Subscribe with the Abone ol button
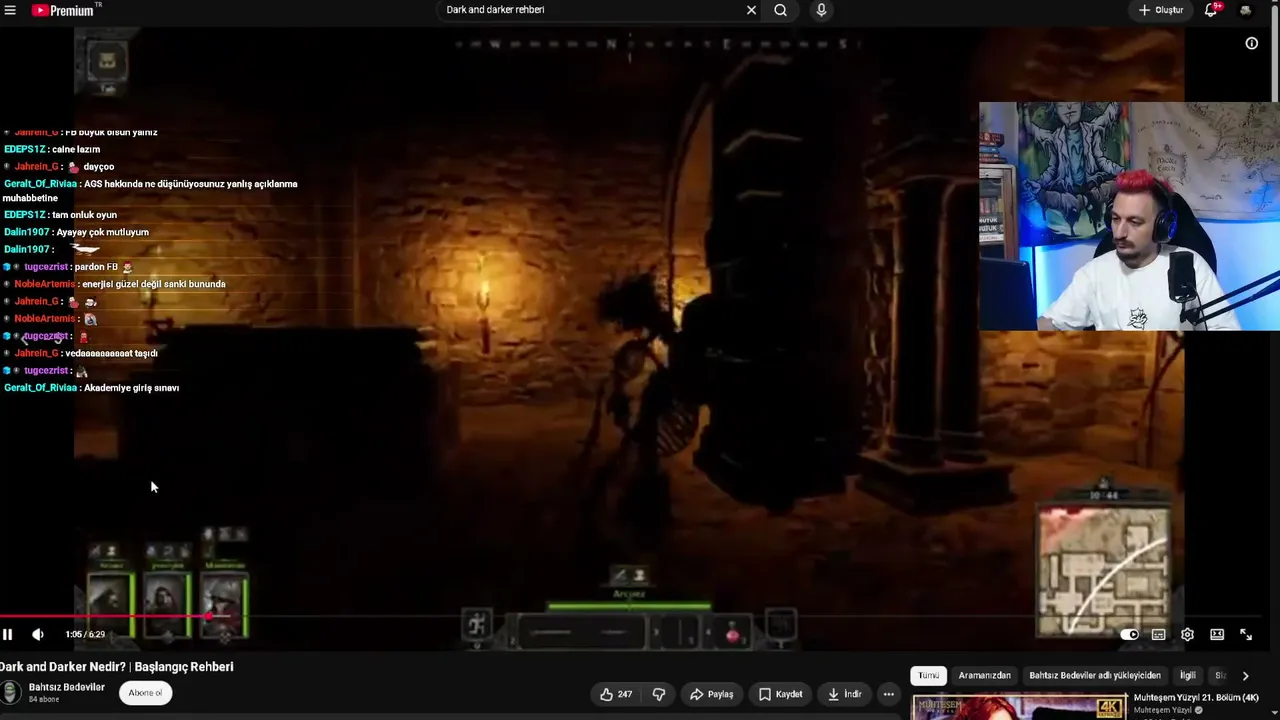Viewport: 1280px width, 720px height. [145, 693]
